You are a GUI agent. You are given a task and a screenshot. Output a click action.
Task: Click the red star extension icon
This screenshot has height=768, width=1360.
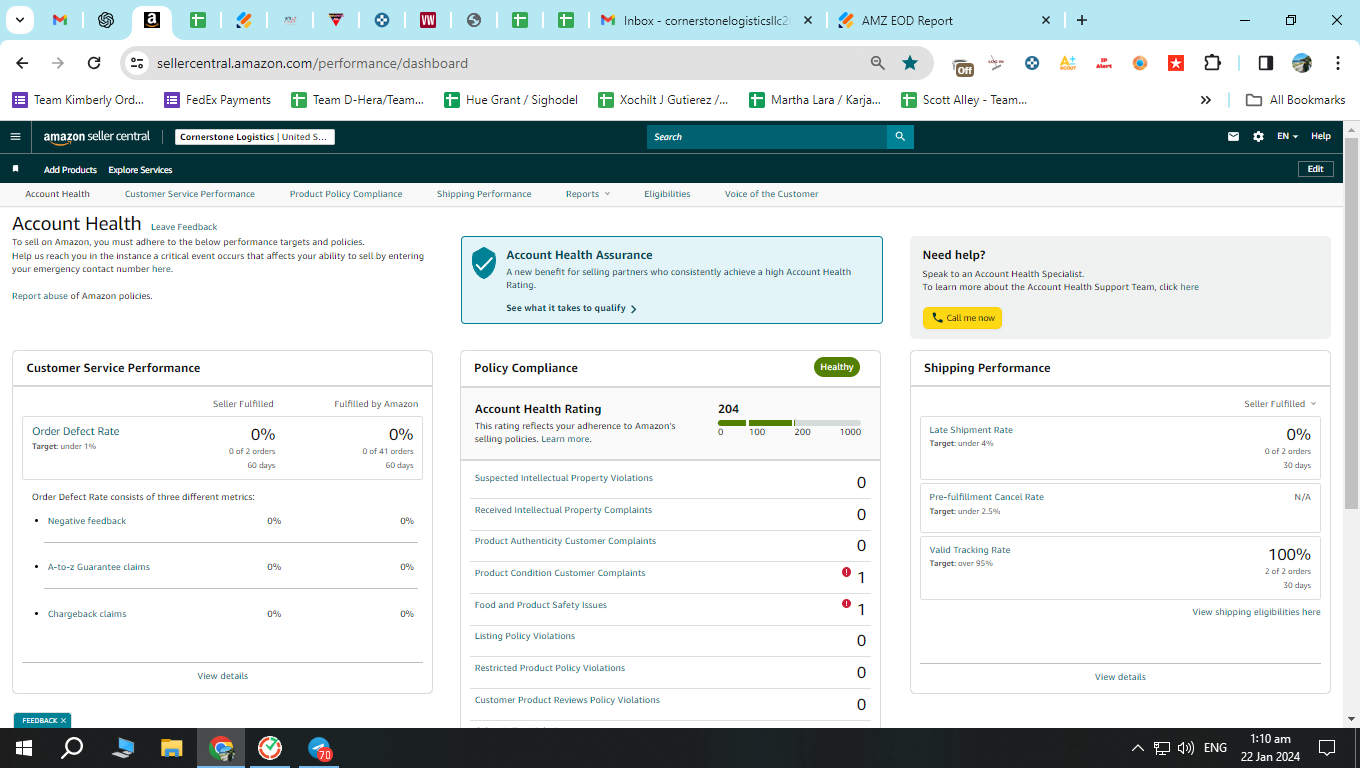(1176, 63)
